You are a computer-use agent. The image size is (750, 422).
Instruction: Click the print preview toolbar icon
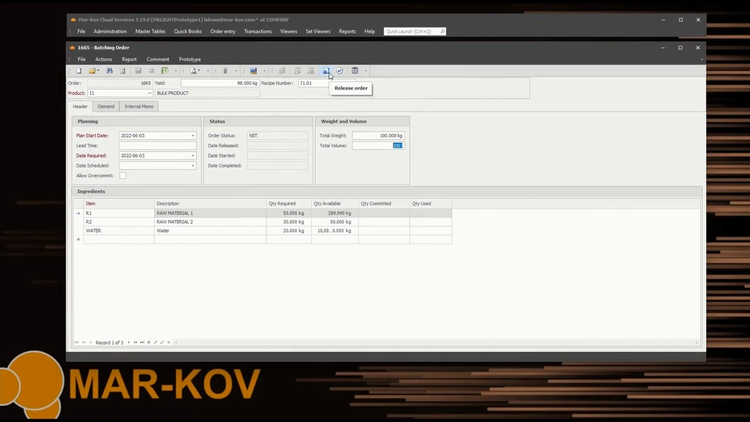tap(193, 71)
